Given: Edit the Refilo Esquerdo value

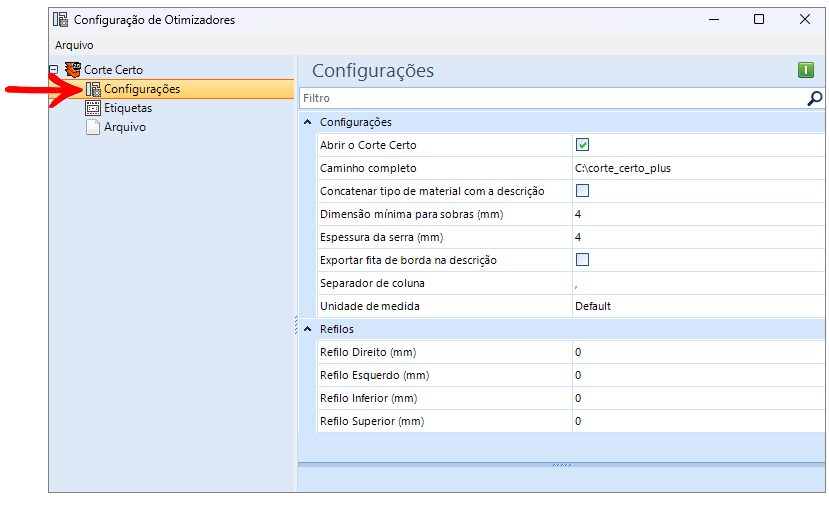Looking at the screenshot, I should click(698, 375).
